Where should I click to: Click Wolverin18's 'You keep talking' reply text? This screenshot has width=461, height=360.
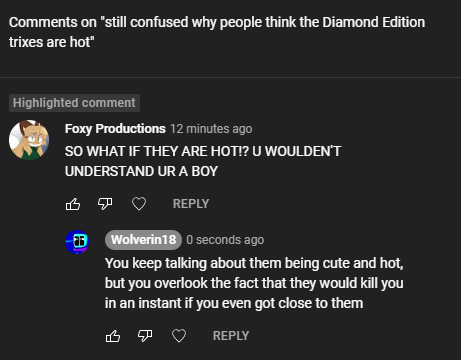[254, 283]
